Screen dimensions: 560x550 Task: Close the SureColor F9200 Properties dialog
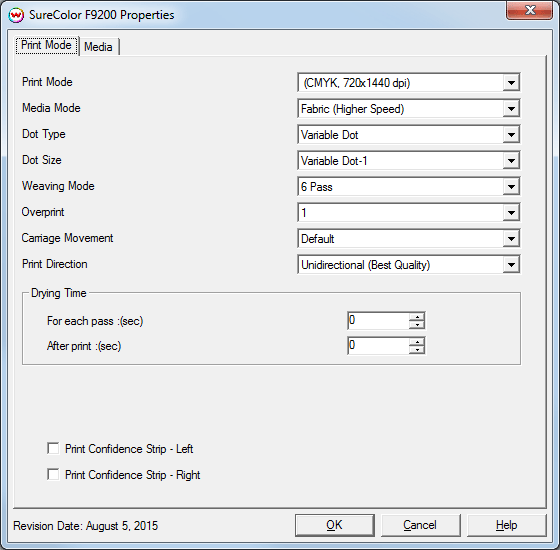click(530, 10)
